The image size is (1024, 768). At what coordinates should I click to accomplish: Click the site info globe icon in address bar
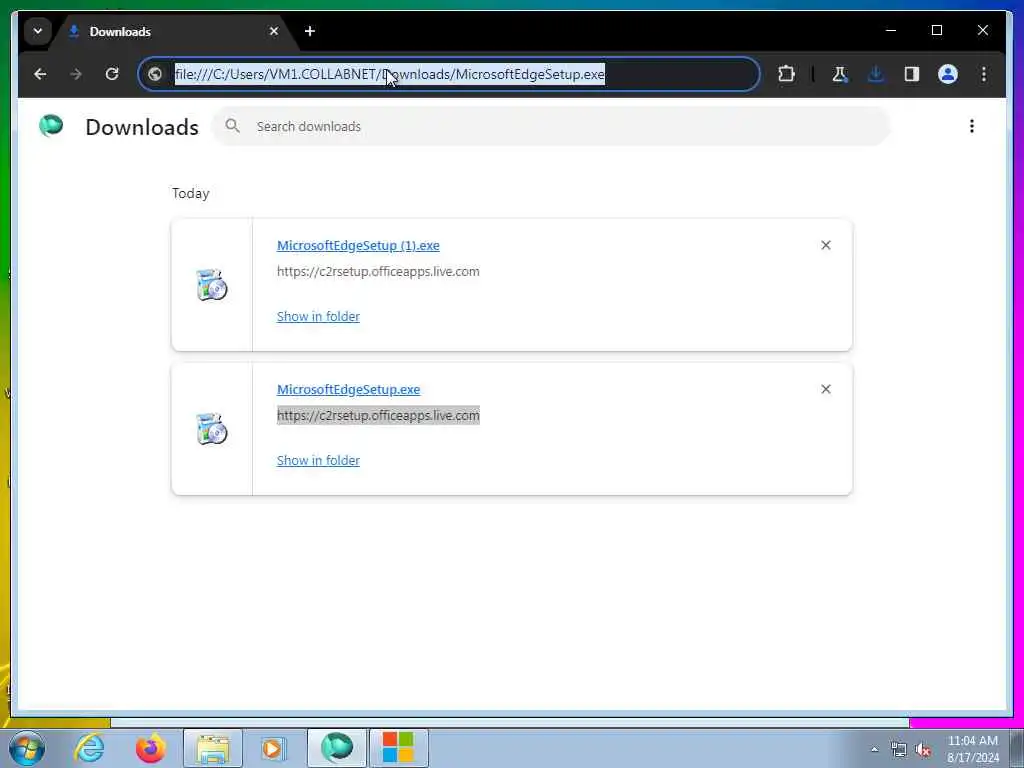(155, 74)
